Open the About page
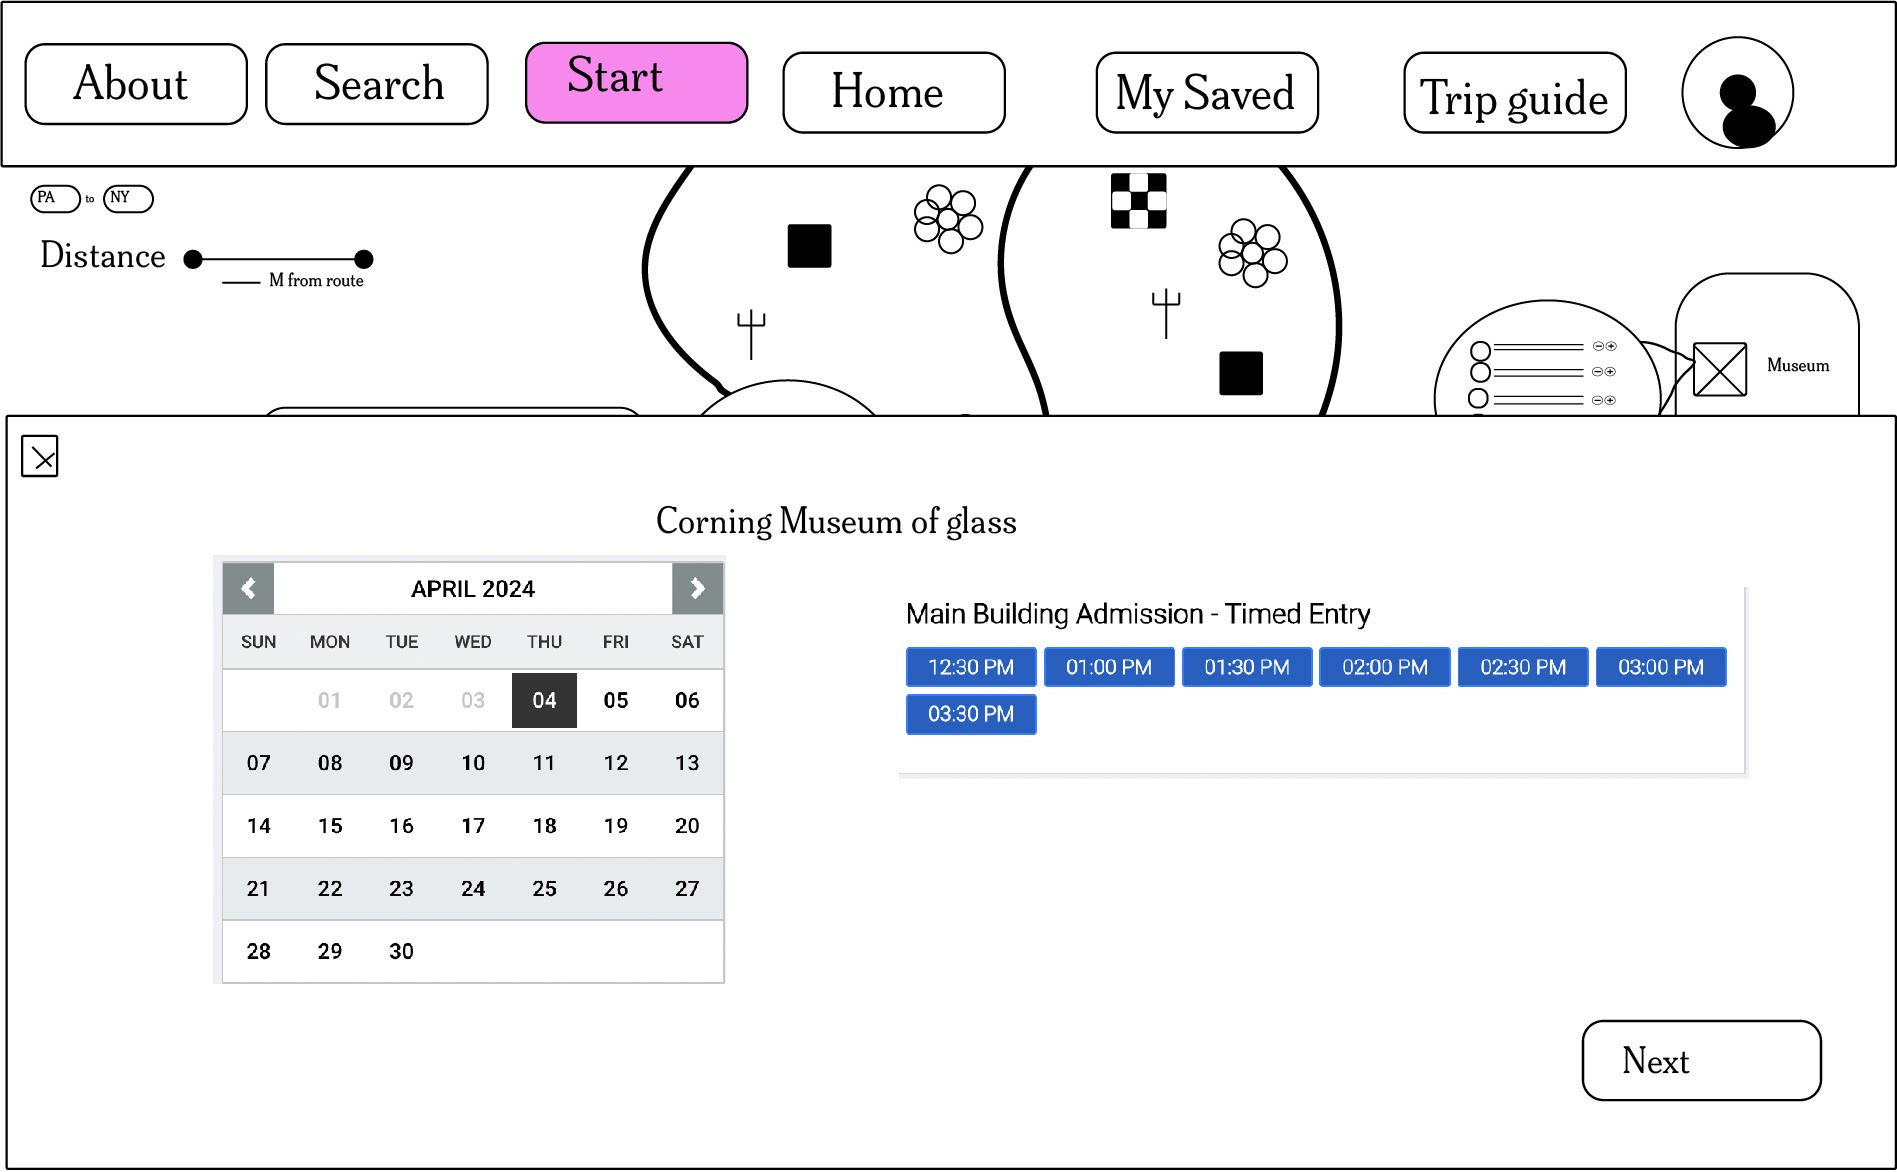The height and width of the screenshot is (1172, 1897). pyautogui.click(x=136, y=84)
